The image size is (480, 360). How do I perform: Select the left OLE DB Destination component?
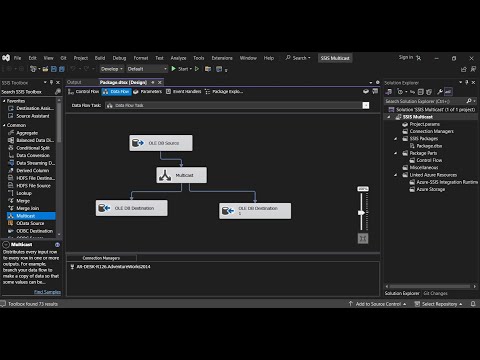tap(132, 208)
